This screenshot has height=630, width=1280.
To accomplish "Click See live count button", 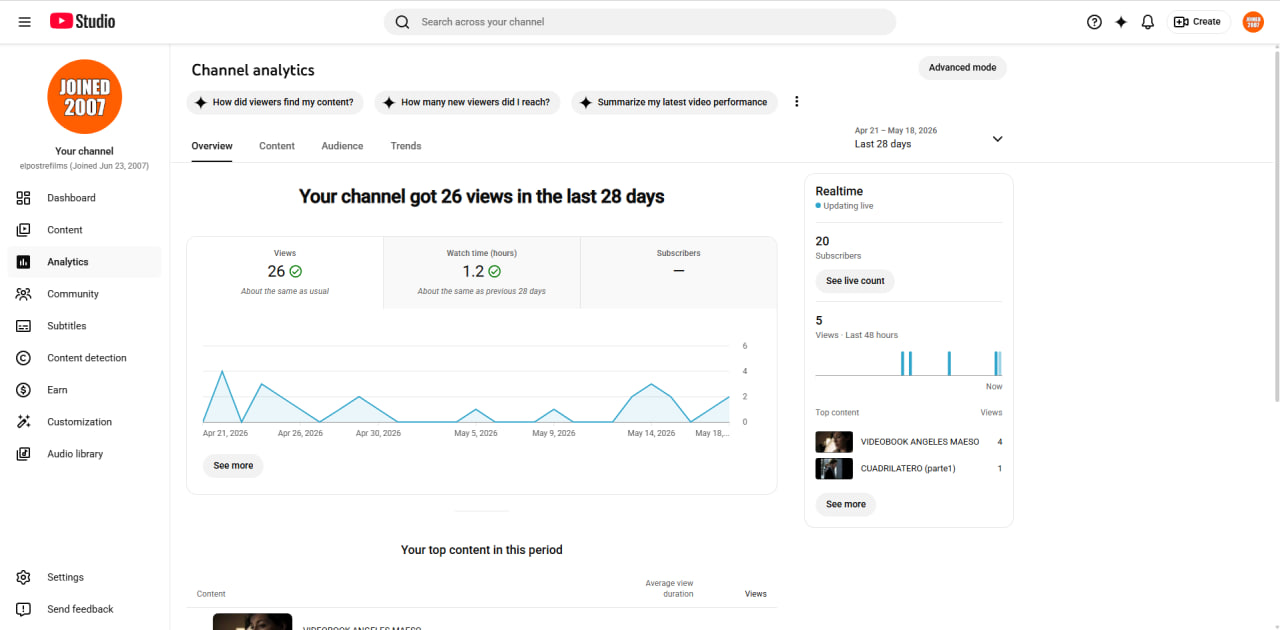I will point(855,281).
